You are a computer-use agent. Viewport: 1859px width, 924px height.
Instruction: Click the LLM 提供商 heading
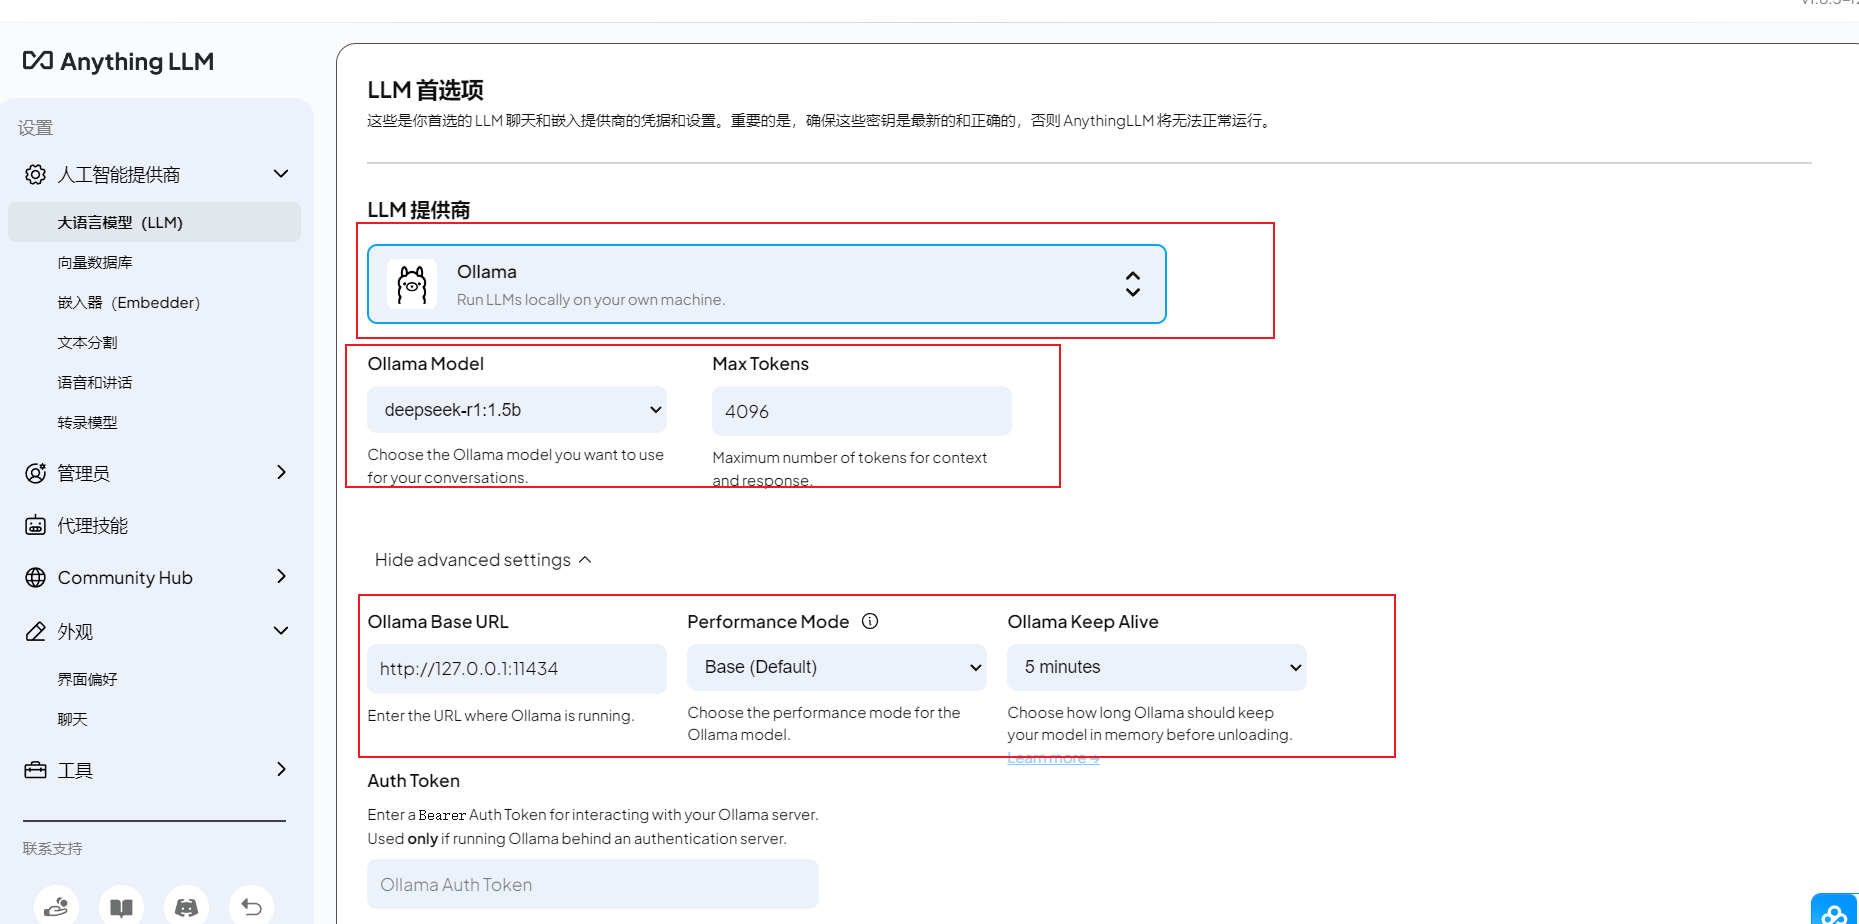pyautogui.click(x=418, y=210)
